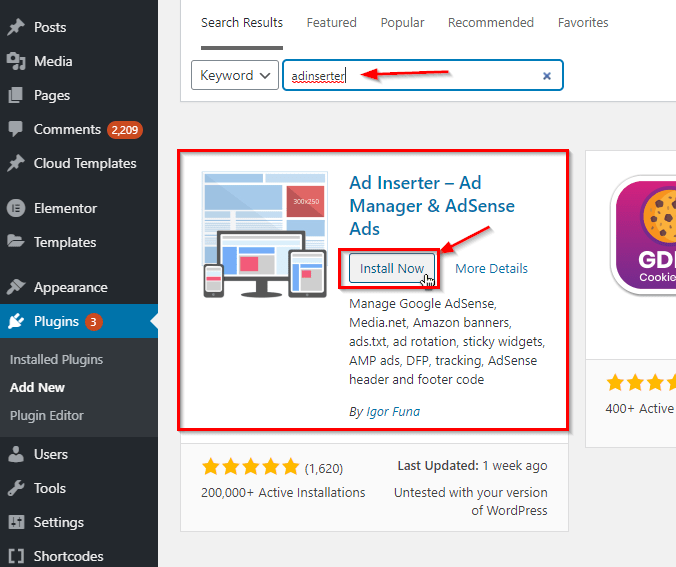The image size is (676, 567).
Task: Click the Shortcodes brackets icon
Action: coord(16,556)
